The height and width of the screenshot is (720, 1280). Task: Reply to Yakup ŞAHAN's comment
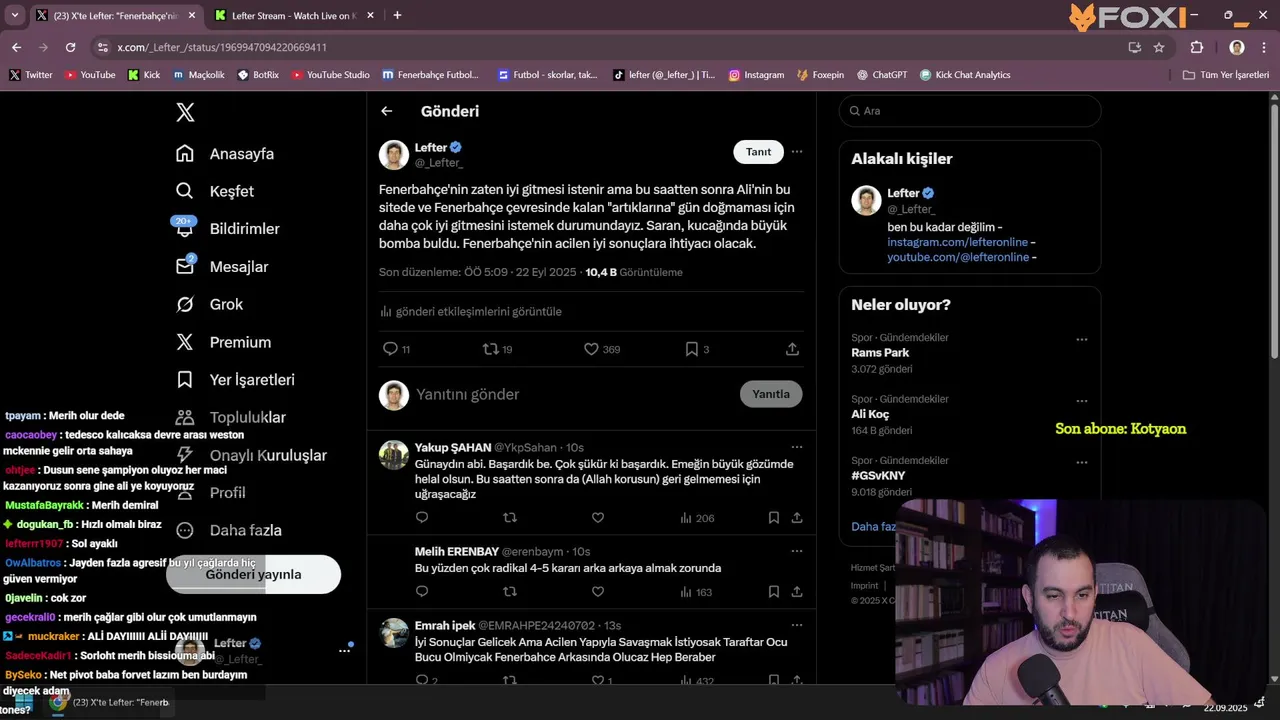(422, 518)
